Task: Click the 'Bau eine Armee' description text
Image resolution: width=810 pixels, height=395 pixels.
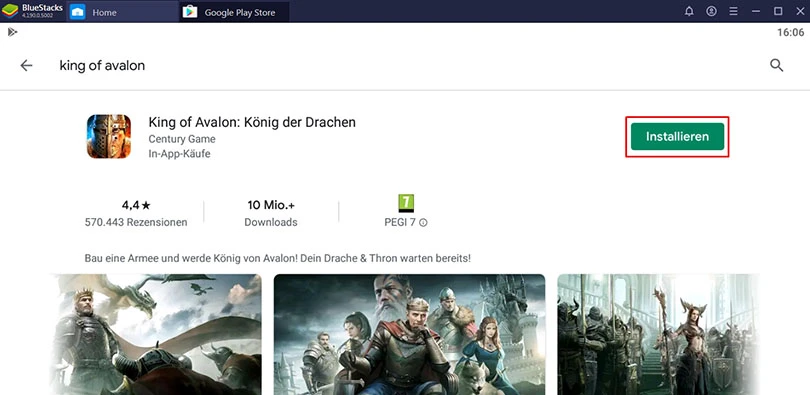Action: point(278,258)
